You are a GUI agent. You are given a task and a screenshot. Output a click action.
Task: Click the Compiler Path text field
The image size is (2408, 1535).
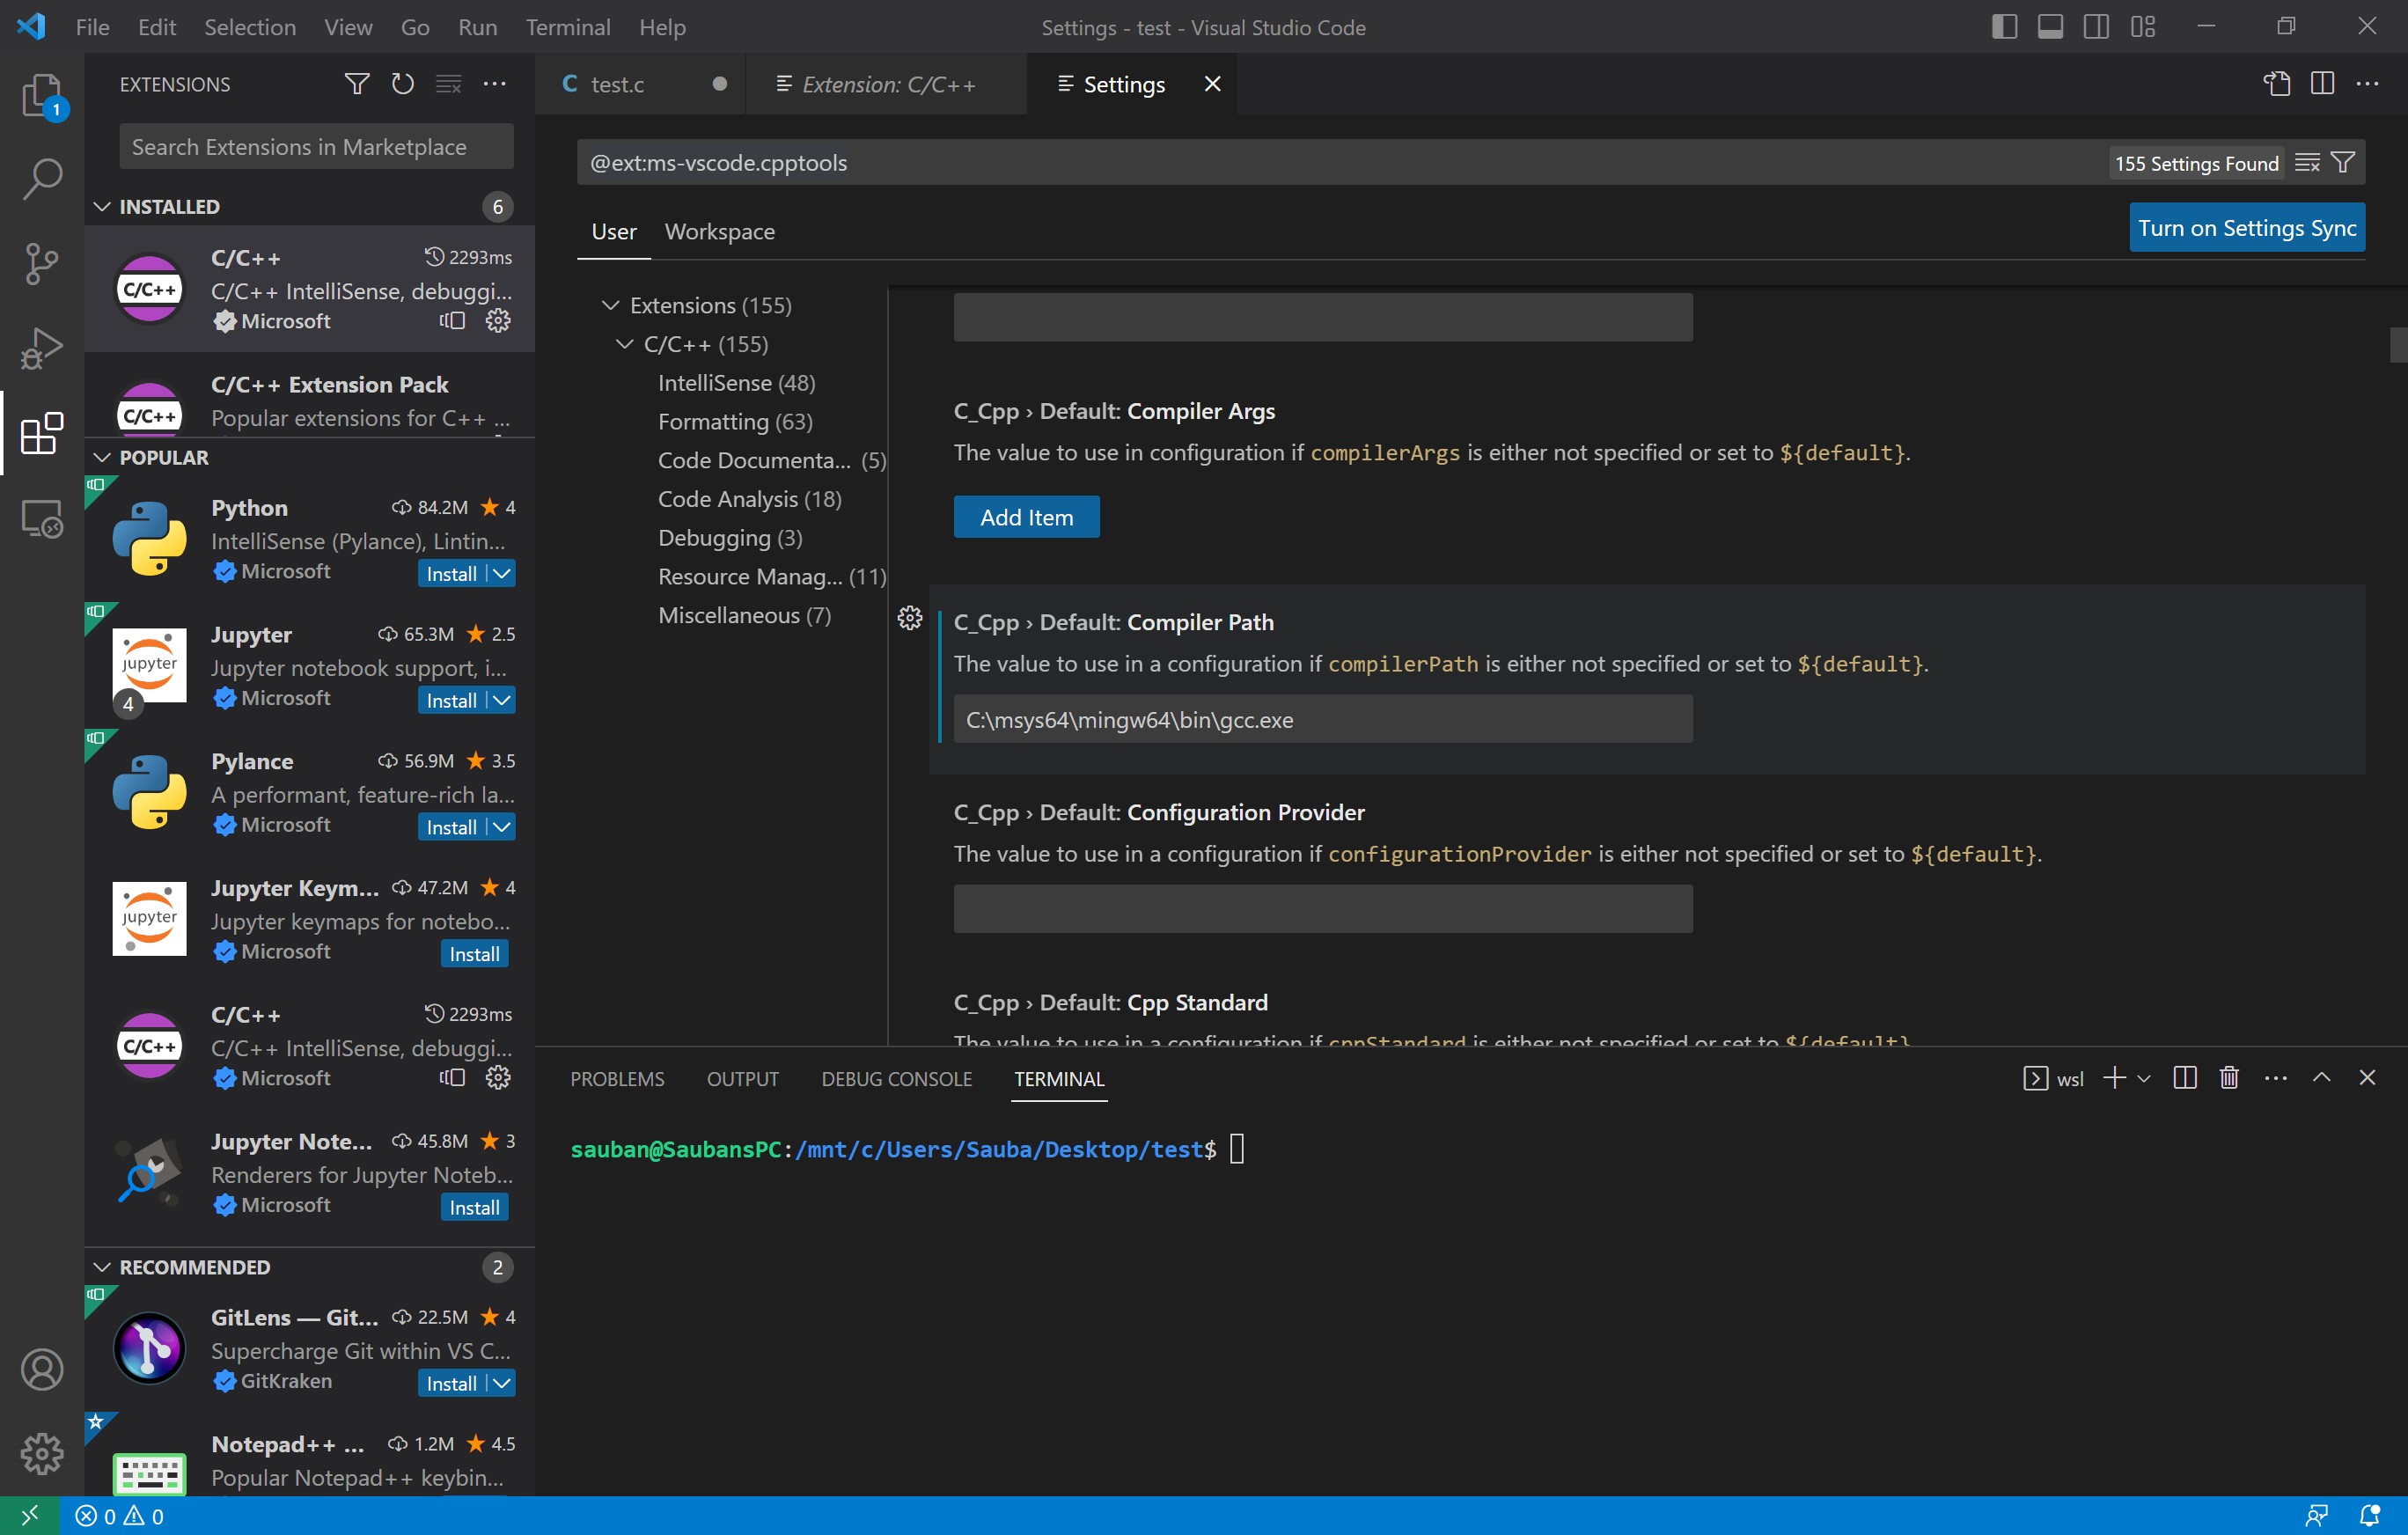coord(1323,719)
